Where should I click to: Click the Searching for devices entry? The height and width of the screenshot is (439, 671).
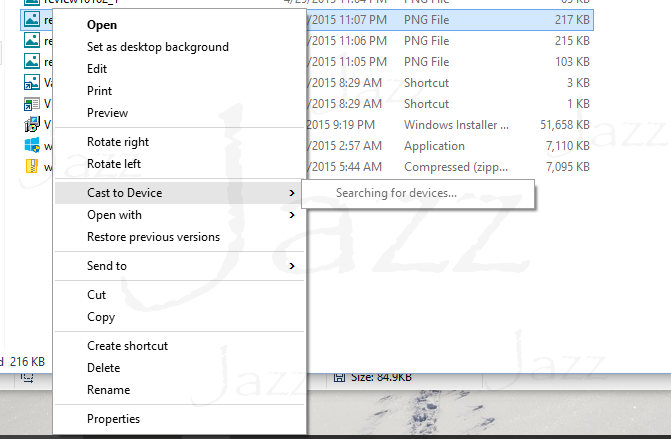396,193
